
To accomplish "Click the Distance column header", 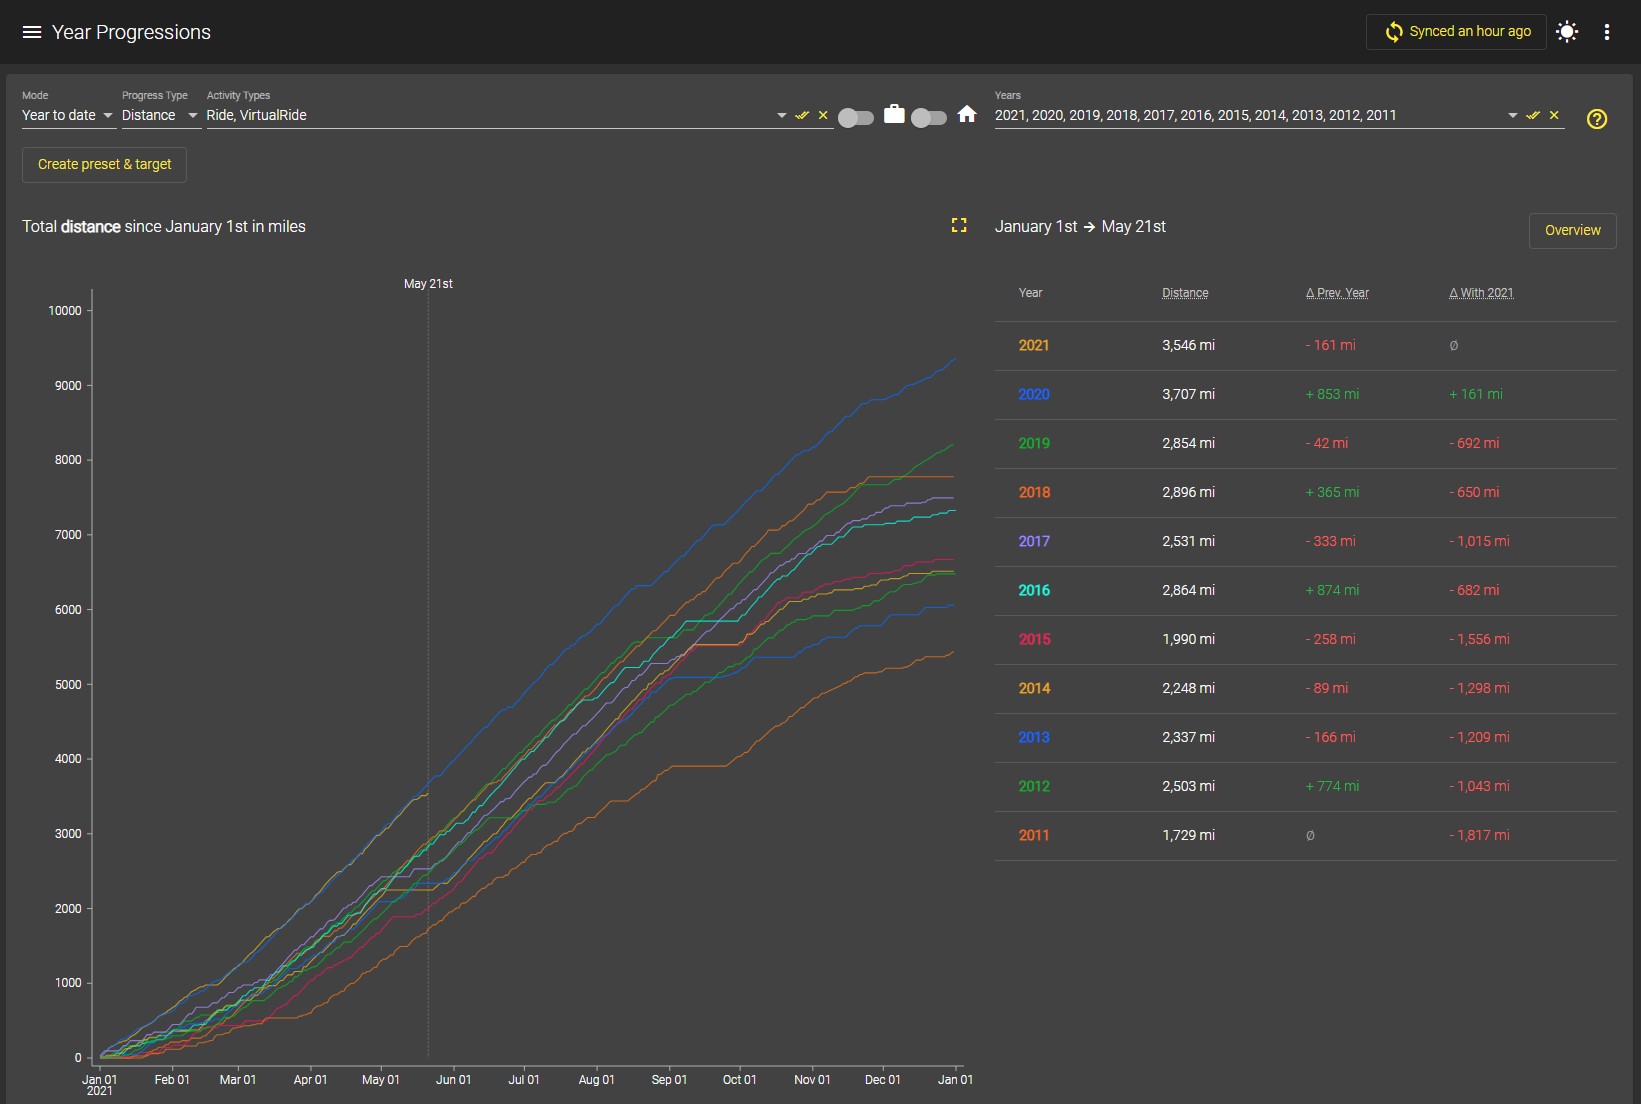I will [1185, 293].
